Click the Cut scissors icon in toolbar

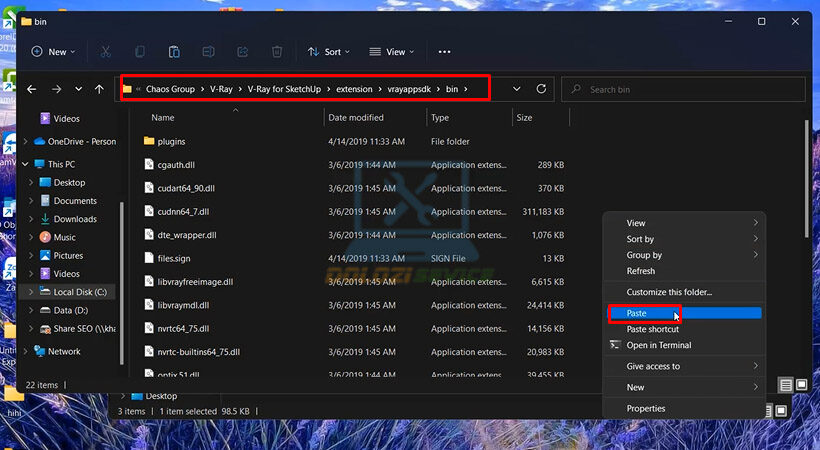(106, 52)
